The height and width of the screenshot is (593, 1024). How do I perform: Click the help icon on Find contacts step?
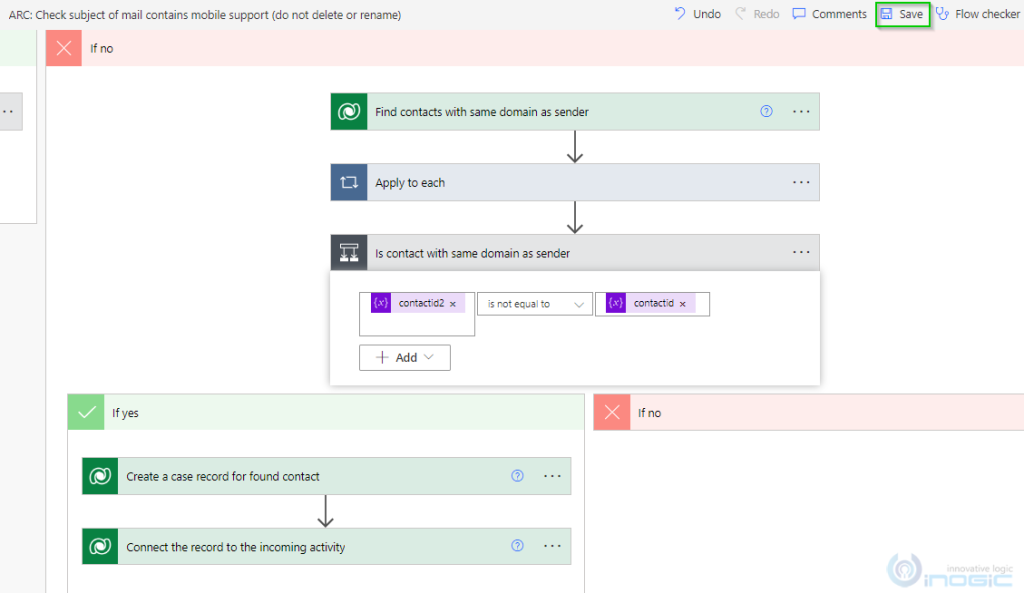click(x=766, y=111)
